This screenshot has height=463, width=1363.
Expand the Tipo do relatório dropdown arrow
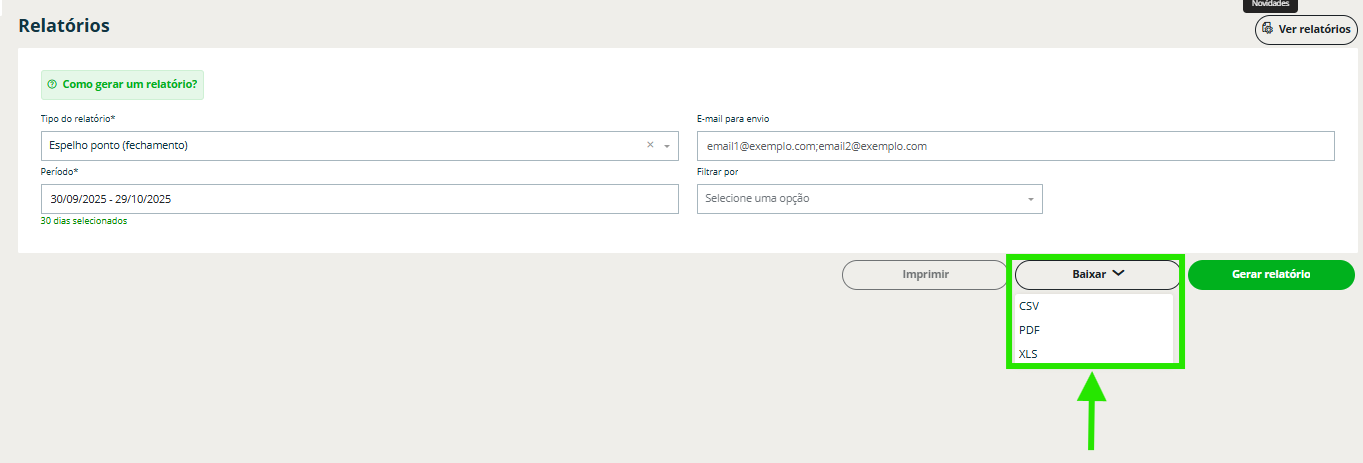(x=667, y=146)
